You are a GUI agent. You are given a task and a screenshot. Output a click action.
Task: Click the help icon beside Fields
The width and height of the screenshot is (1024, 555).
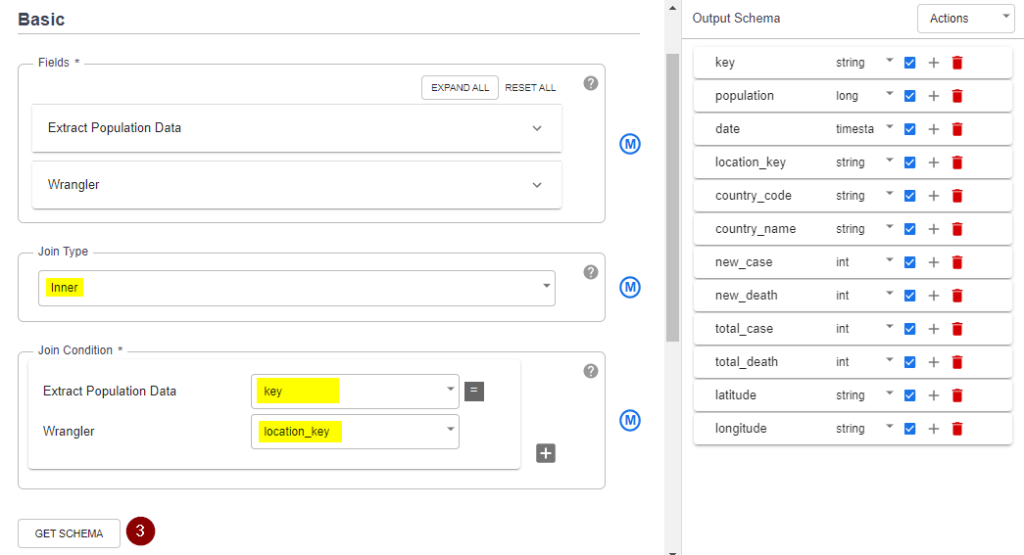pyautogui.click(x=591, y=83)
